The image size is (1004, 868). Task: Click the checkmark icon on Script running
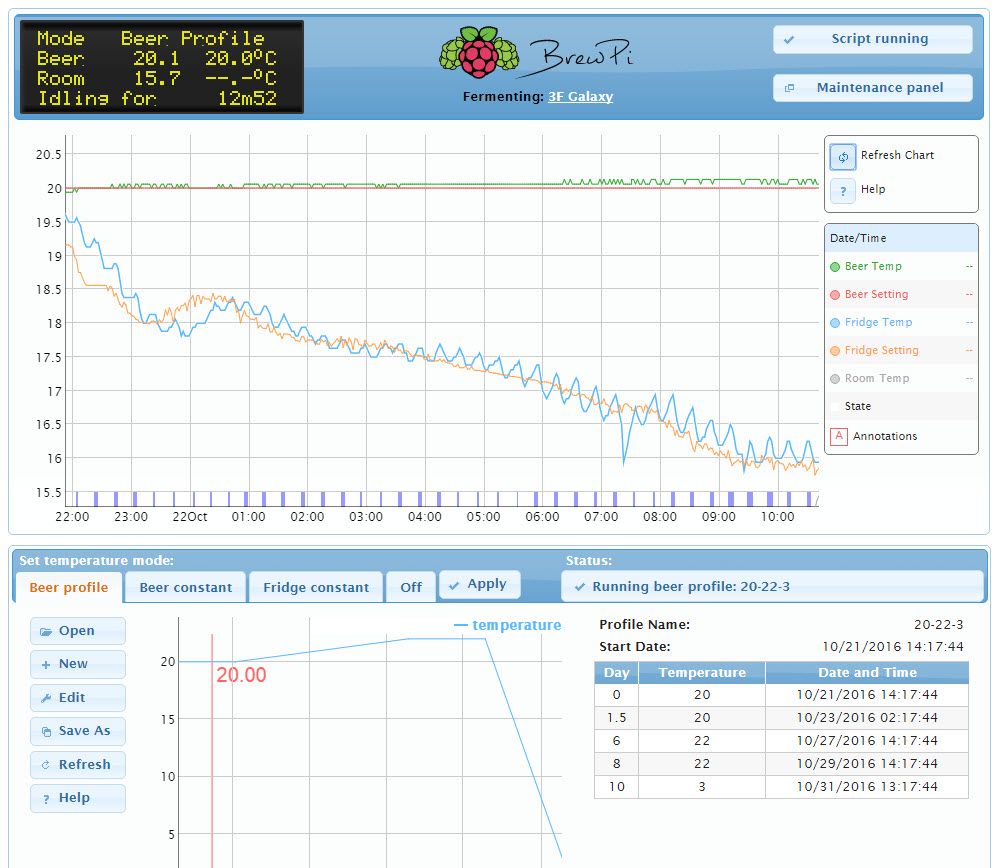pos(789,40)
